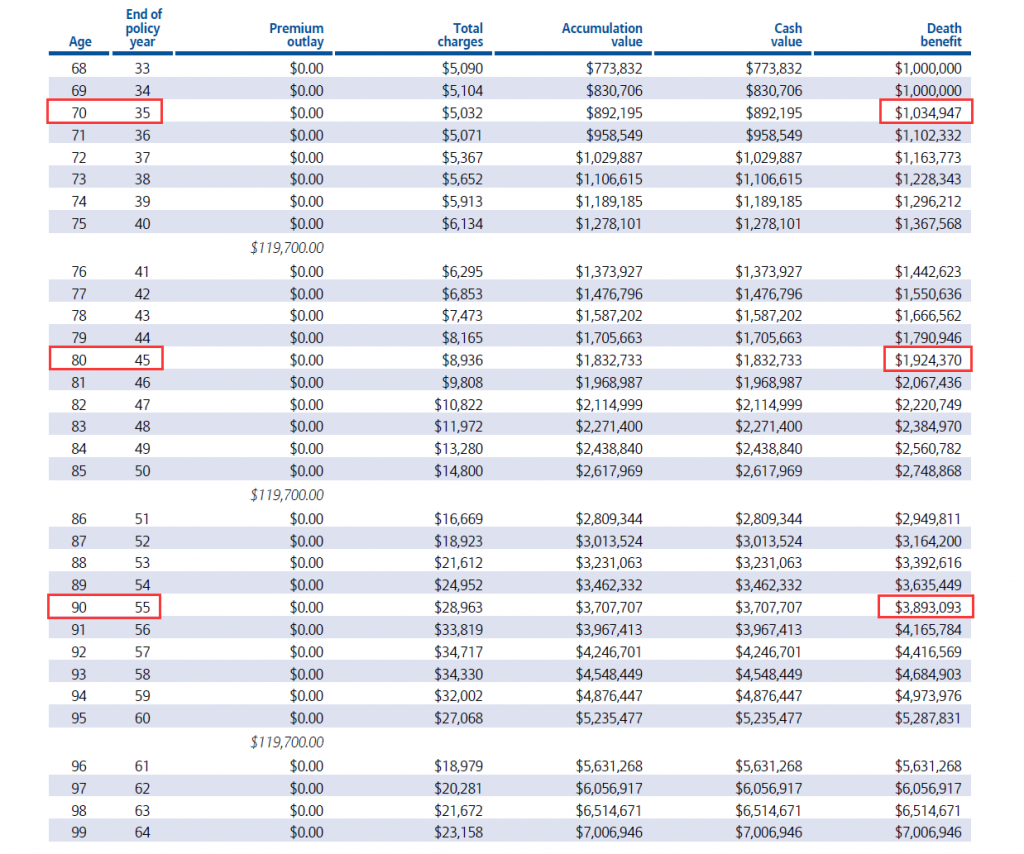Click total charges $28,963
The image size is (1024, 854).
point(458,607)
